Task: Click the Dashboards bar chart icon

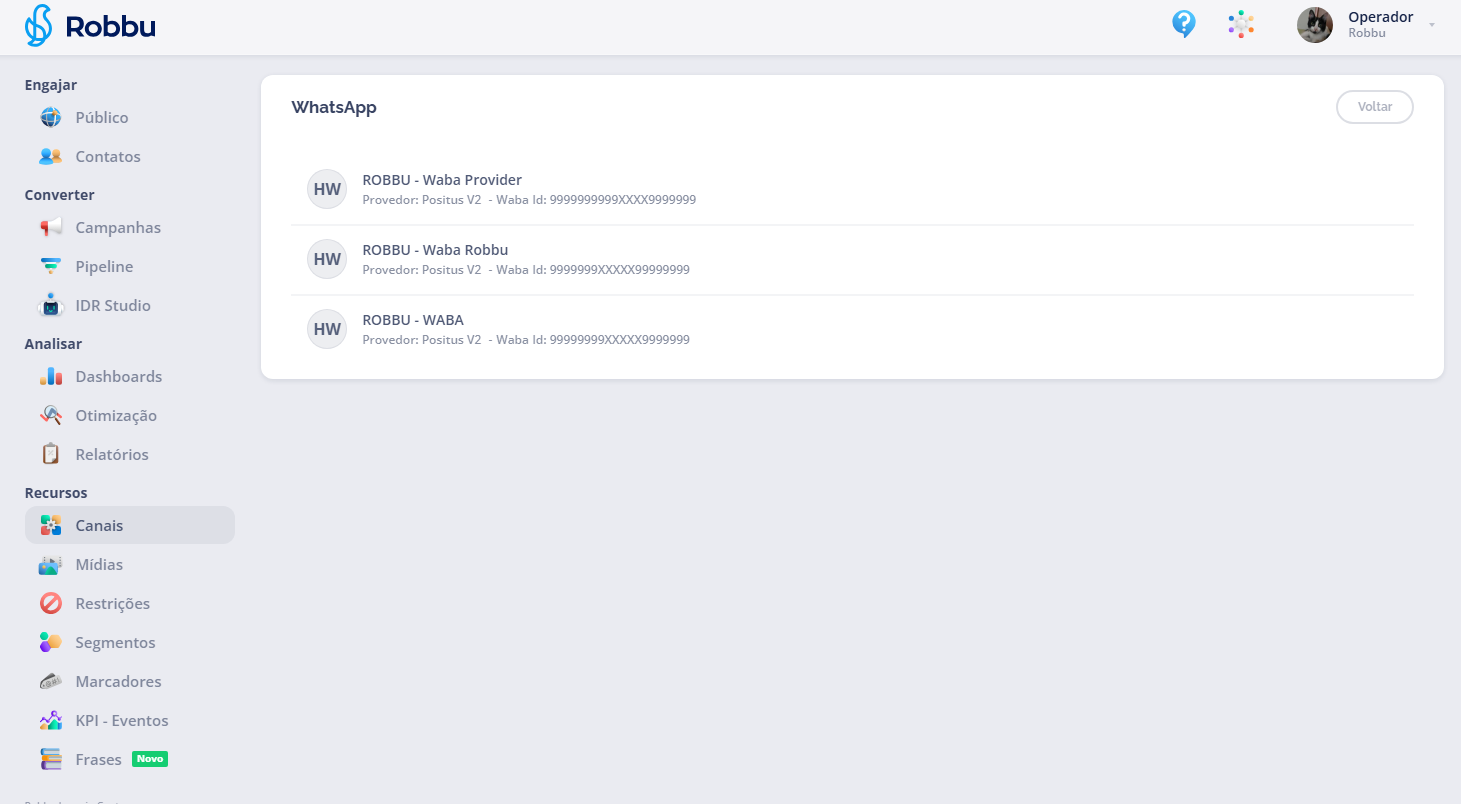Action: coord(50,377)
